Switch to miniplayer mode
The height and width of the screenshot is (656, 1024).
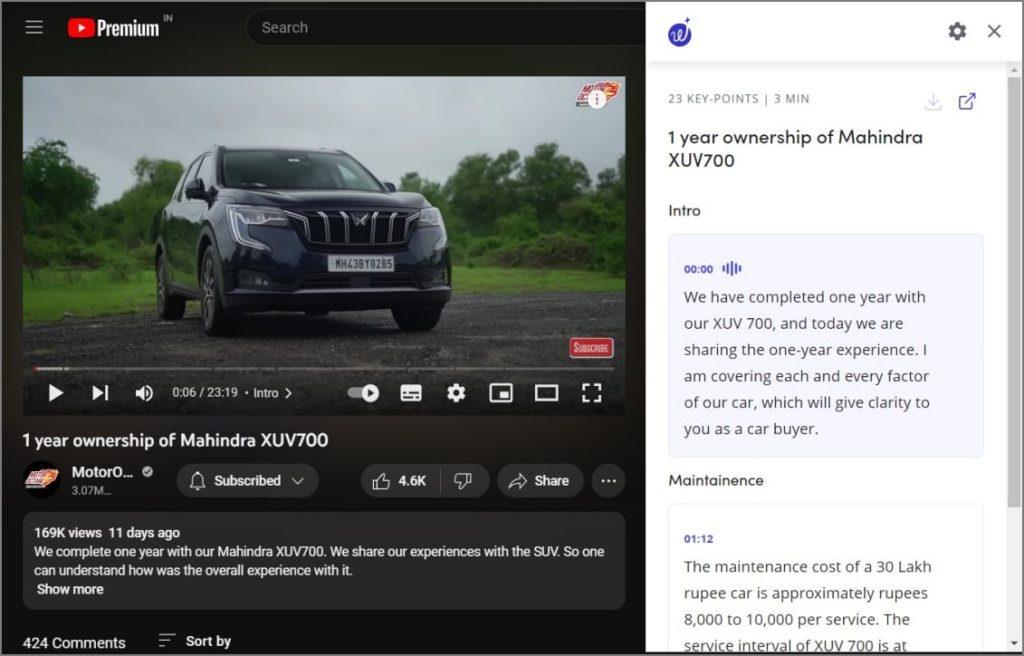coord(501,393)
